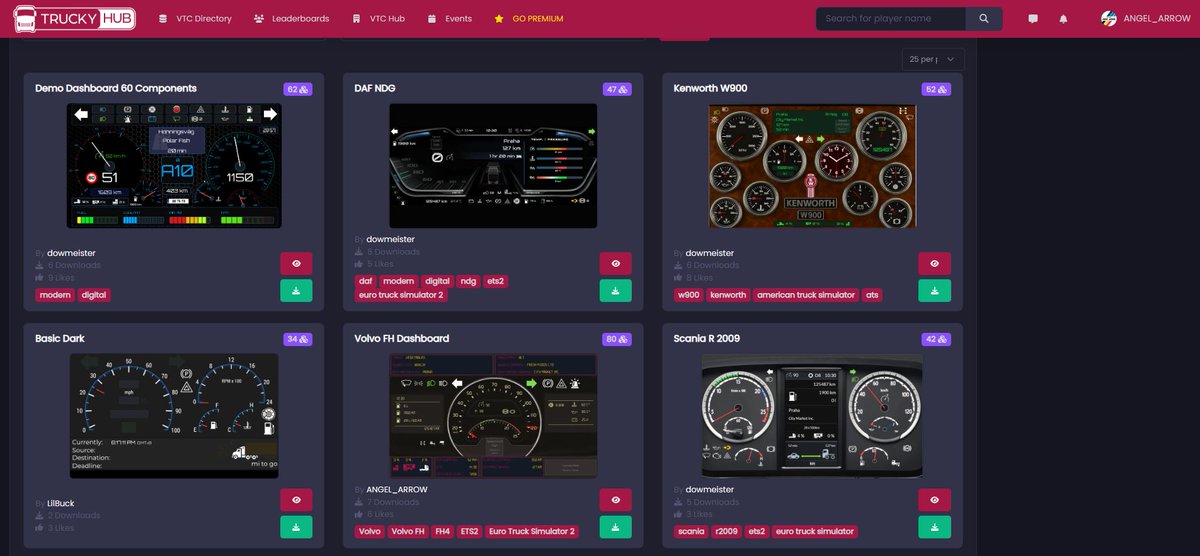Screen dimensions: 1200x556
Task: Select 'euro truck simulator 2' tag on DAF NDG
Action: click(x=400, y=296)
